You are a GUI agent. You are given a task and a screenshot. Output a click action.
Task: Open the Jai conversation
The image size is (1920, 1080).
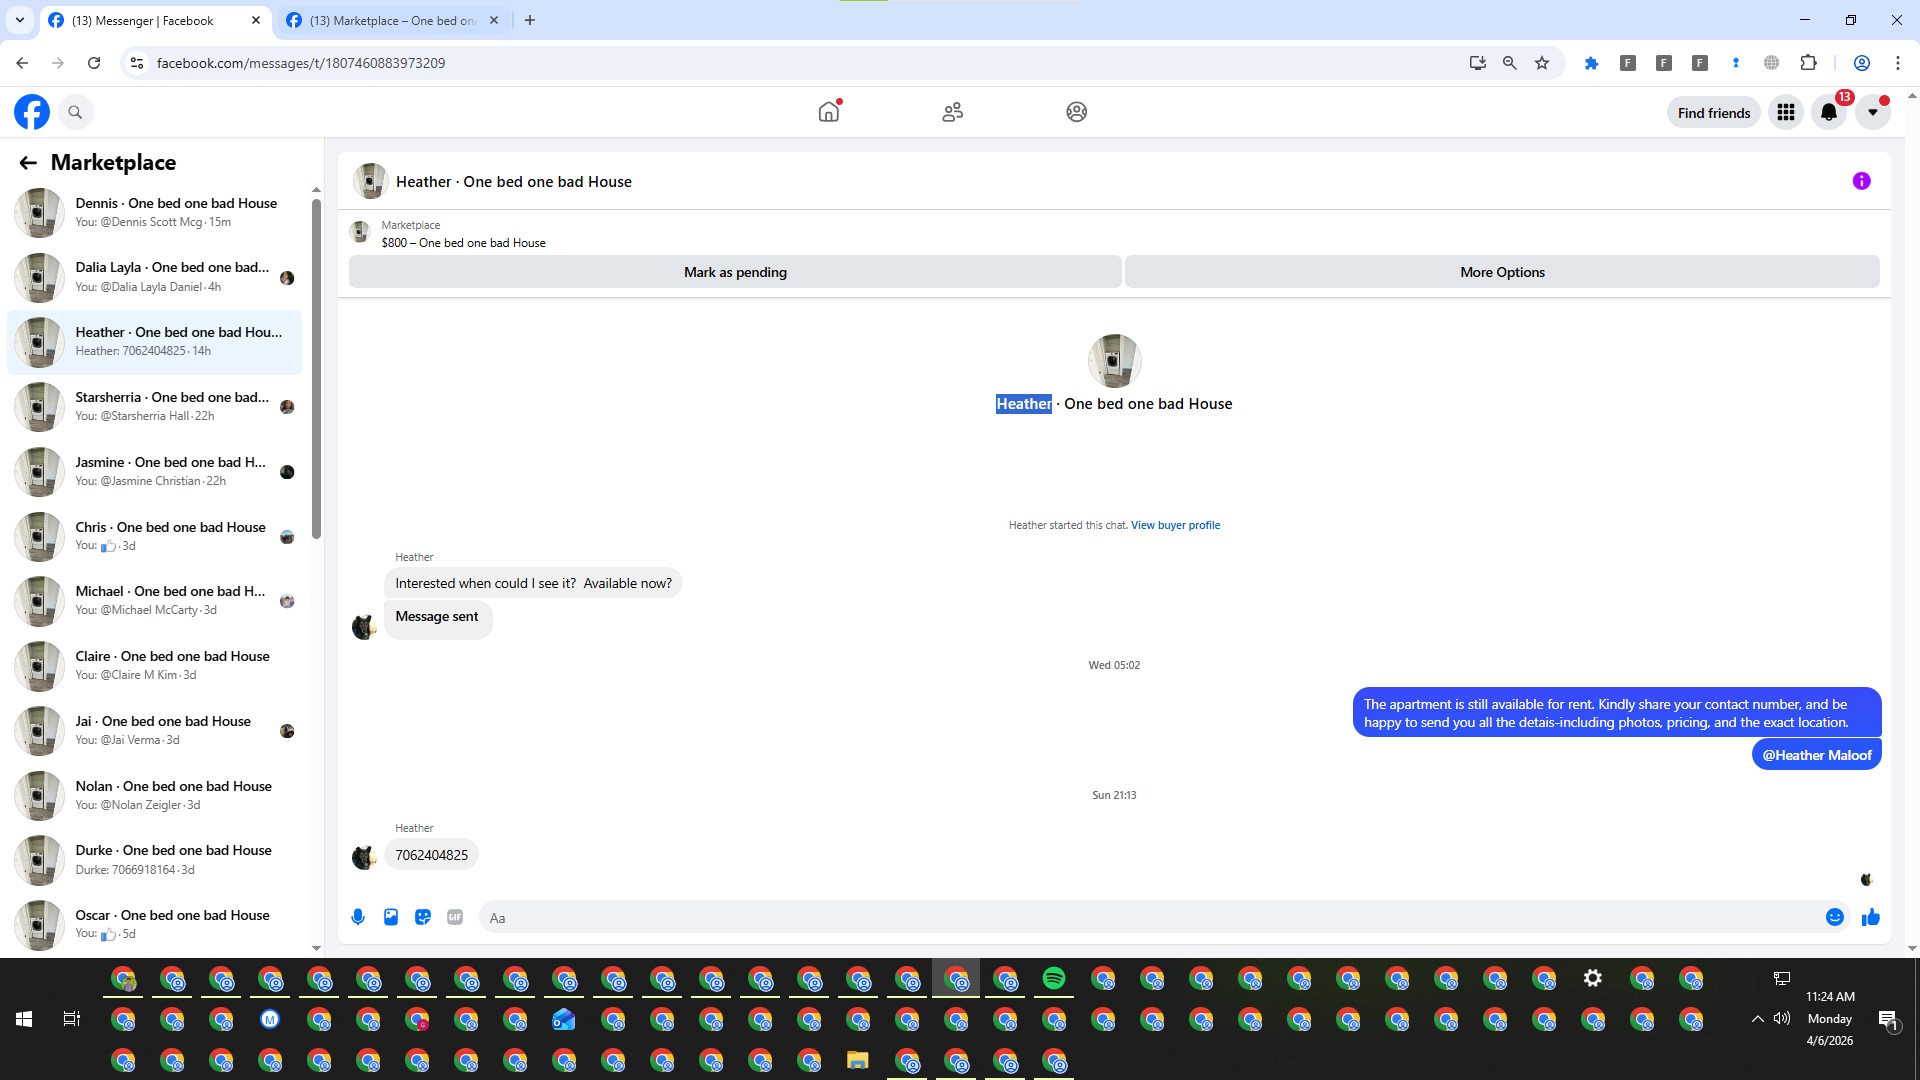tap(155, 730)
